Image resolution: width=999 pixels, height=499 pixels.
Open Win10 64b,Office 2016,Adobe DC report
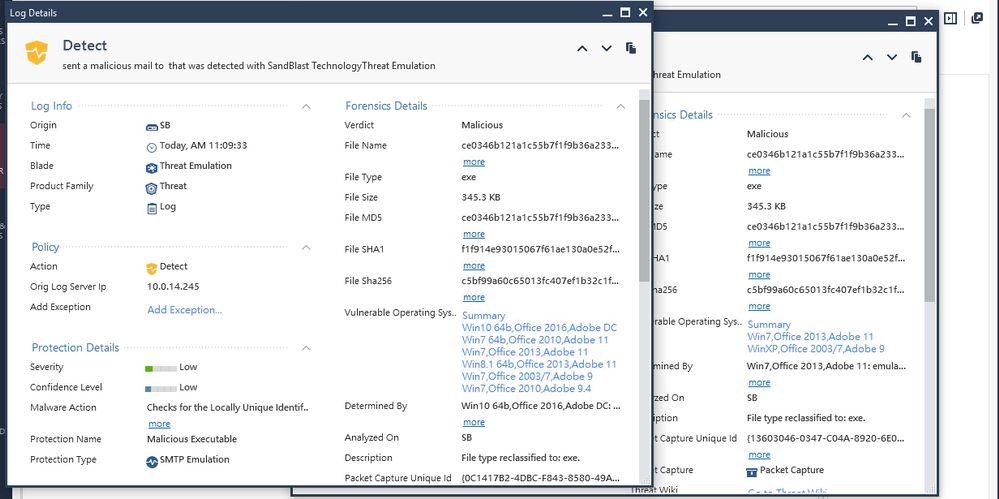540,328
